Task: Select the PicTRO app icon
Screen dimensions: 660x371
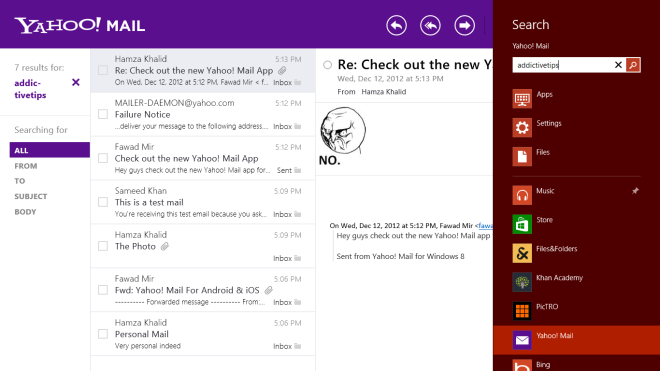Action: point(522,311)
